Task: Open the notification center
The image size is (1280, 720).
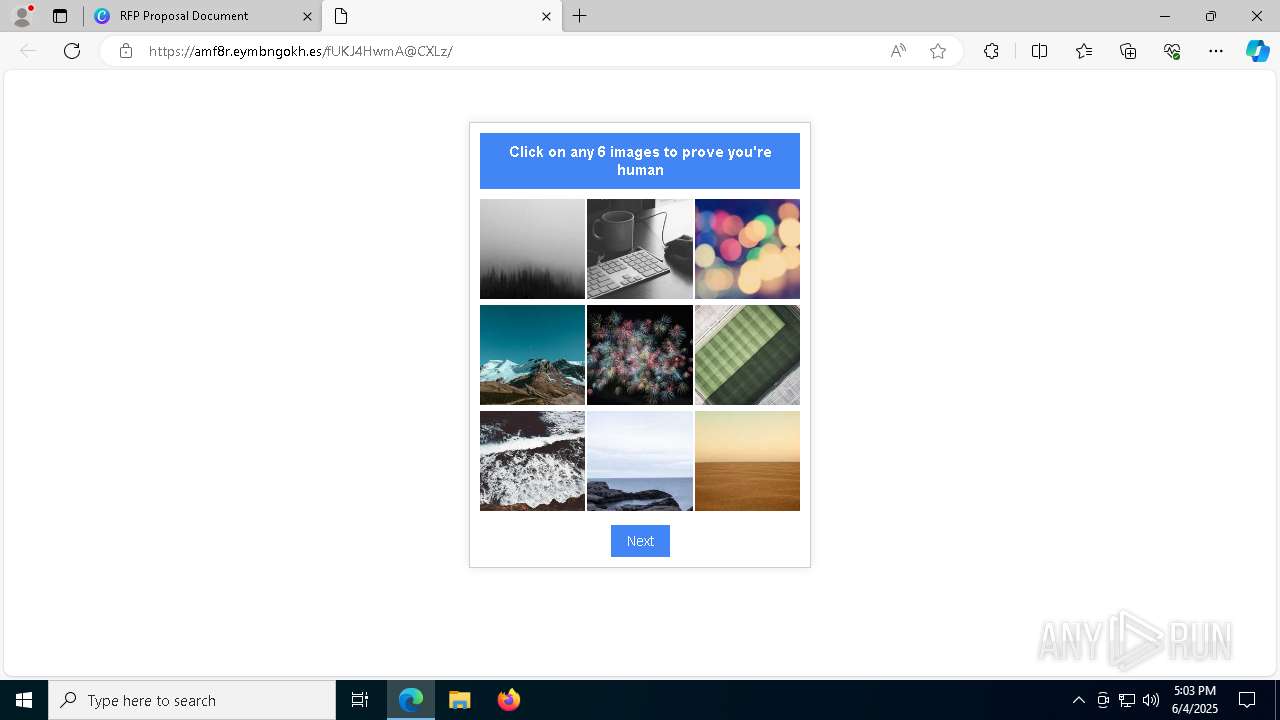Action: click(1247, 700)
